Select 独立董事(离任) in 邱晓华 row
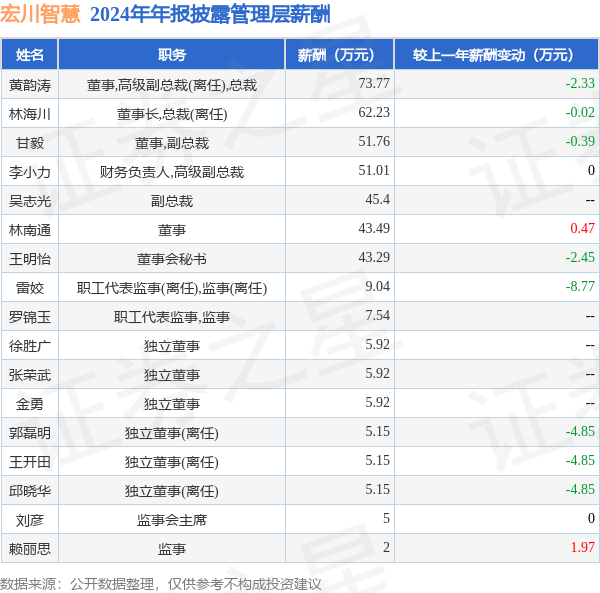This screenshot has height=593, width=600. [172, 491]
